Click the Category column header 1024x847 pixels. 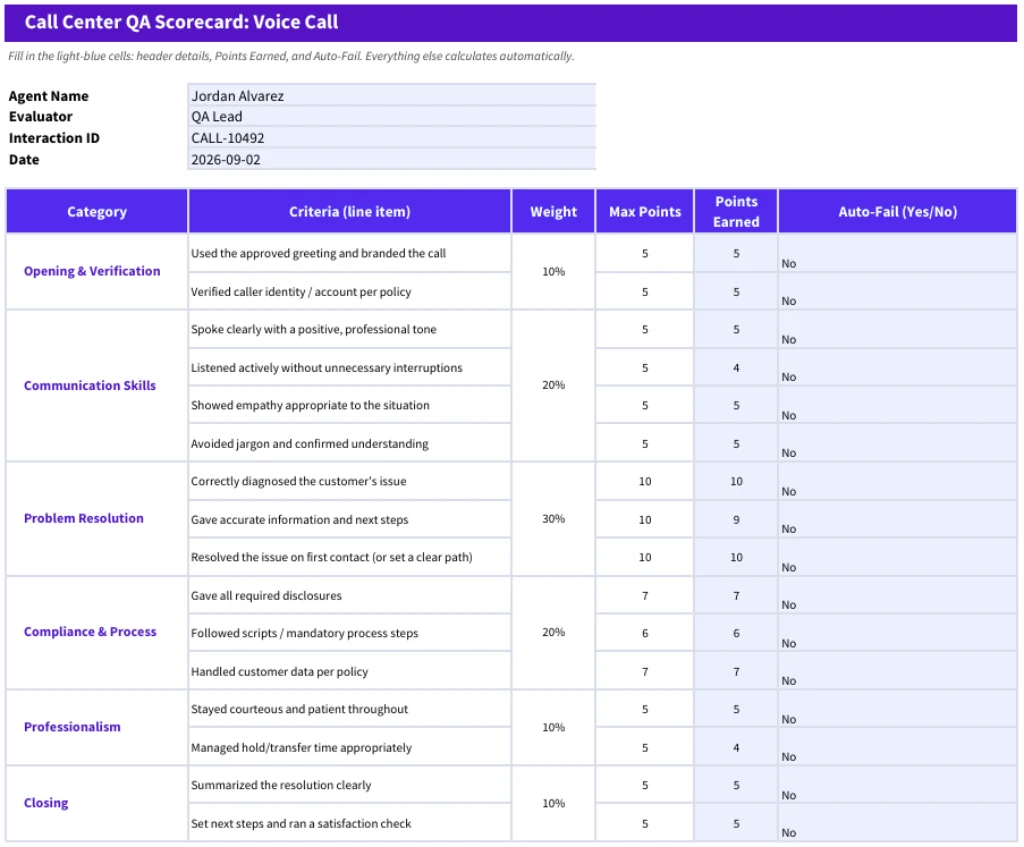point(97,212)
